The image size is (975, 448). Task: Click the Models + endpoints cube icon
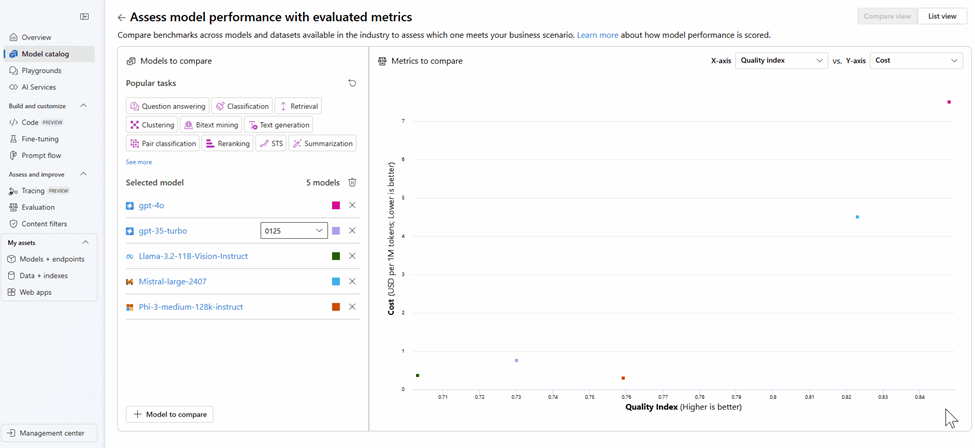[x=12, y=259]
